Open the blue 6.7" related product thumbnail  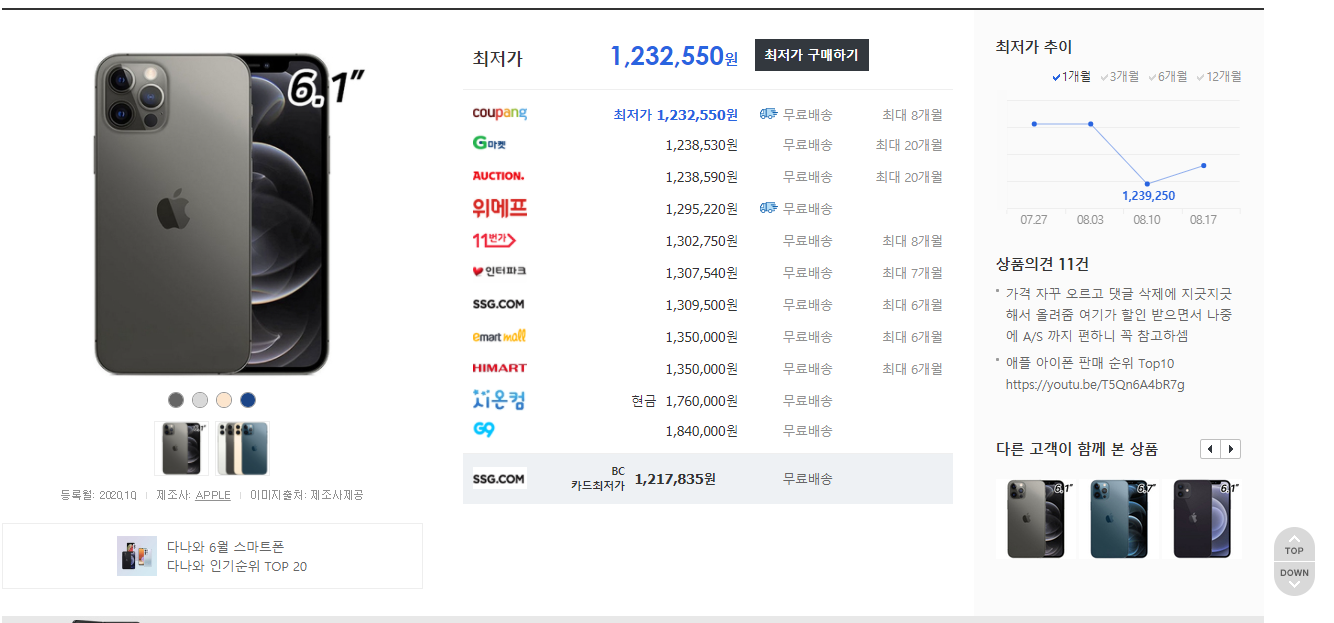(1120, 519)
